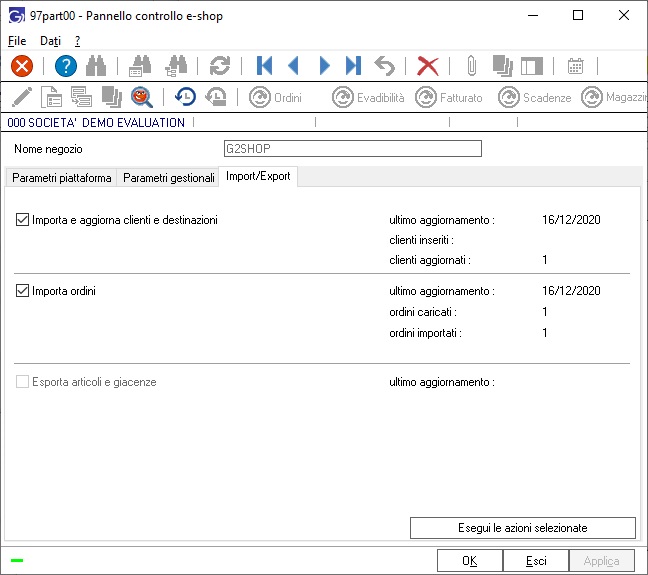This screenshot has width=648, height=575.
Task: Click the stacked lists icon in second toolbar
Action: [81, 98]
